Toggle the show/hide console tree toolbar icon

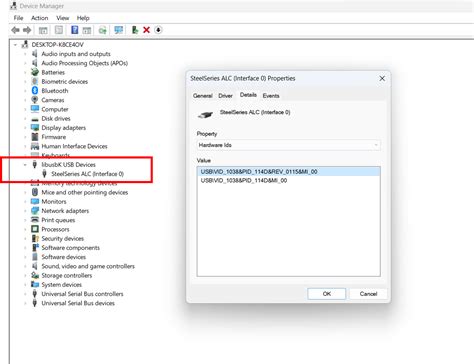43,30
